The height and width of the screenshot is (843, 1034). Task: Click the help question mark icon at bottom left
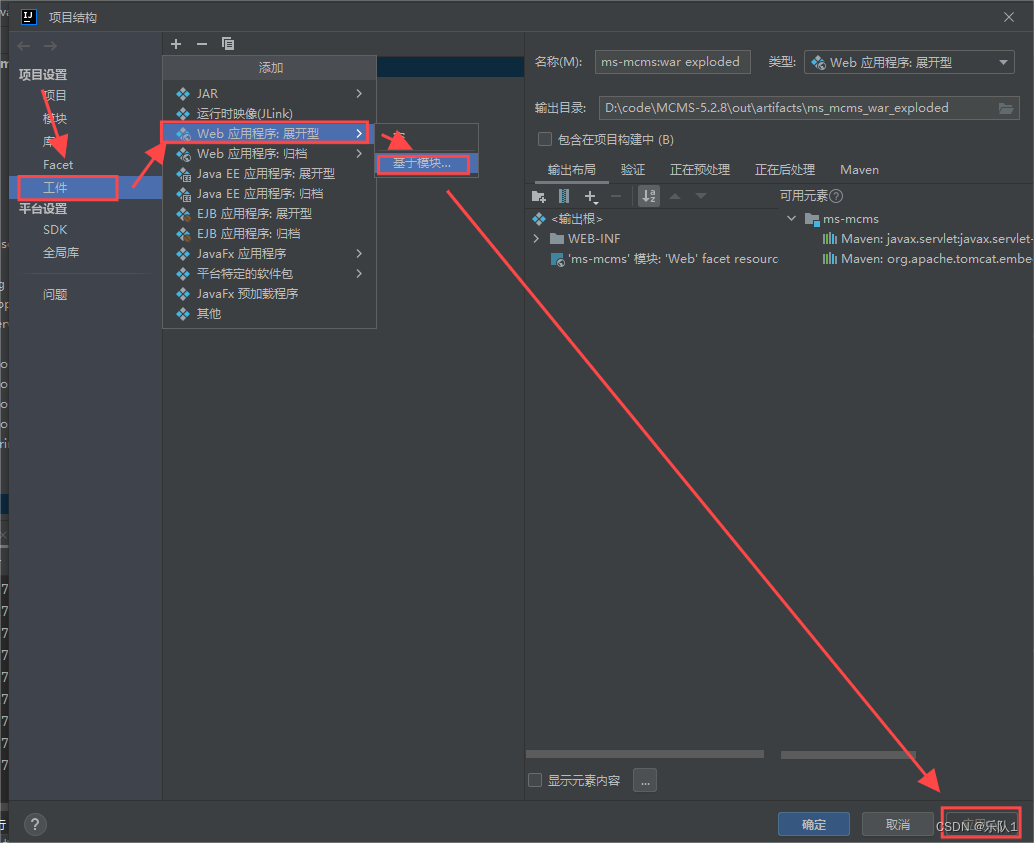click(35, 824)
